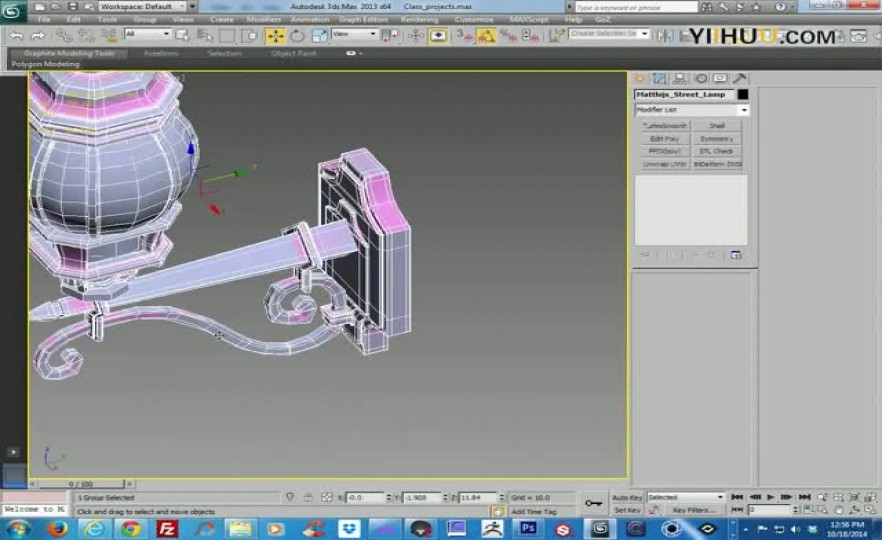This screenshot has width=882, height=540.
Task: Open the 3ds Max application menu logo
Action: (12, 11)
